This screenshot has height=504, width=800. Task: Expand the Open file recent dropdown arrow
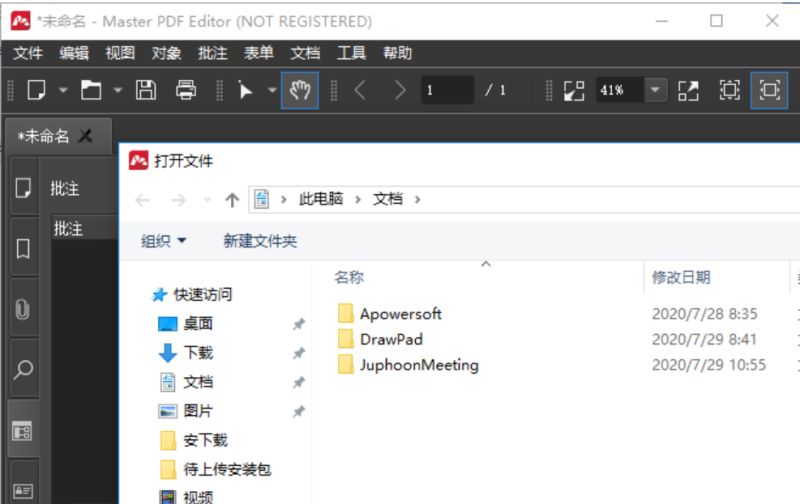(x=118, y=90)
